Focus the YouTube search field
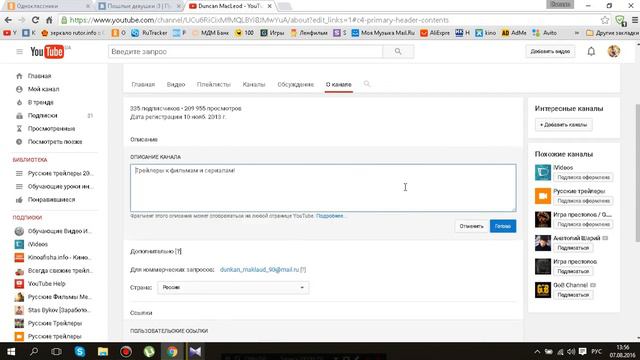Image resolution: width=640 pixels, height=360 pixels. (x=245, y=52)
